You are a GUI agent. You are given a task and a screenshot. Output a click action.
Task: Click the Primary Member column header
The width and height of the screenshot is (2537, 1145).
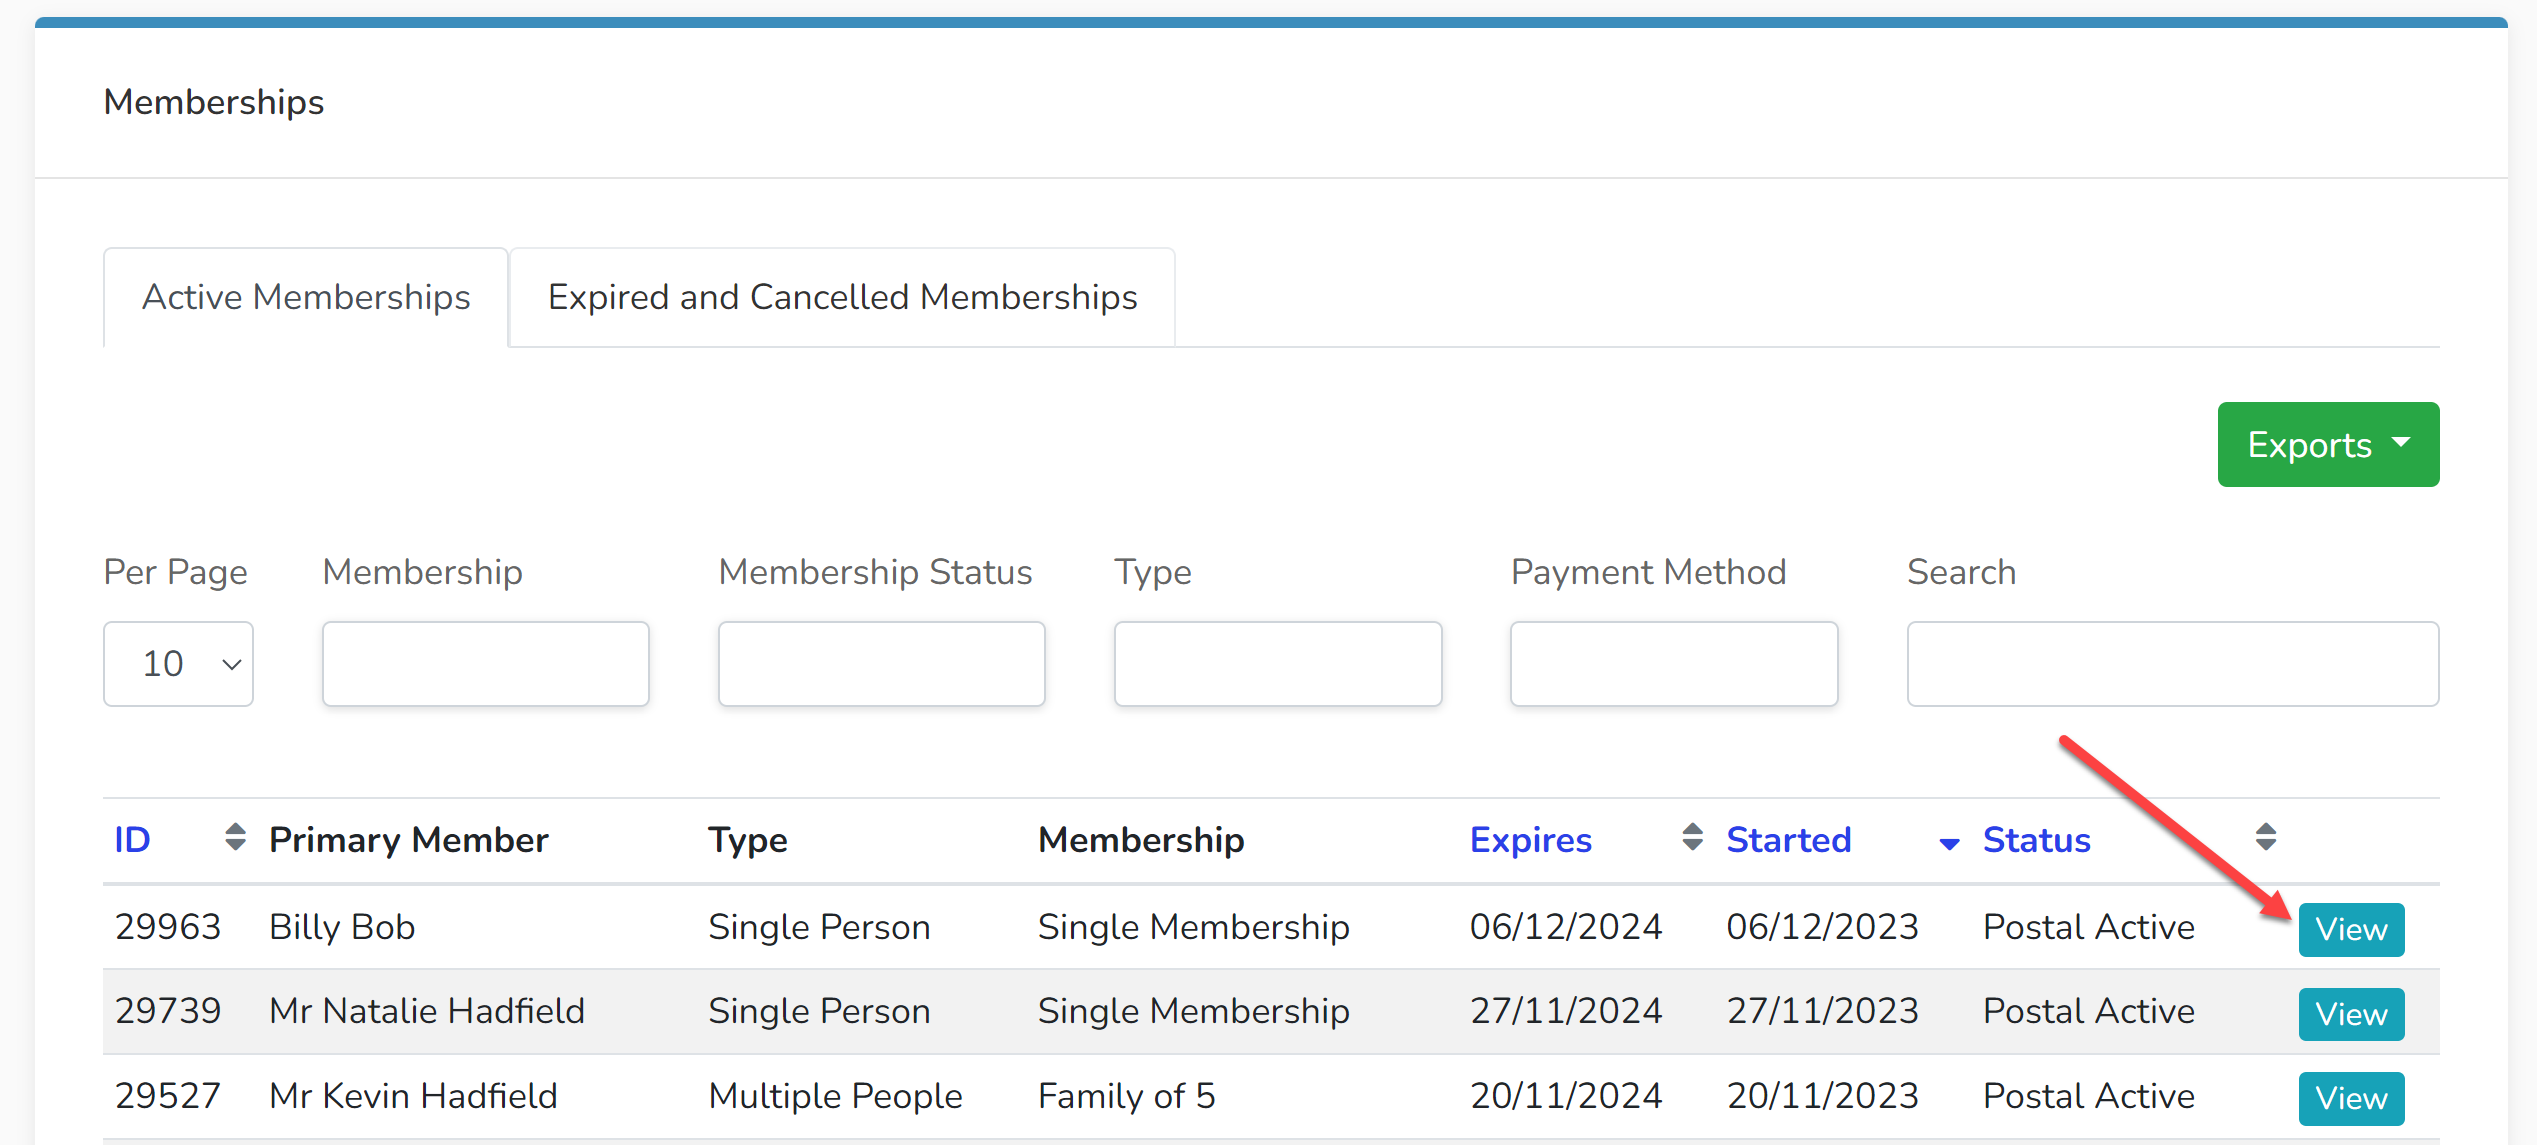[x=409, y=841]
